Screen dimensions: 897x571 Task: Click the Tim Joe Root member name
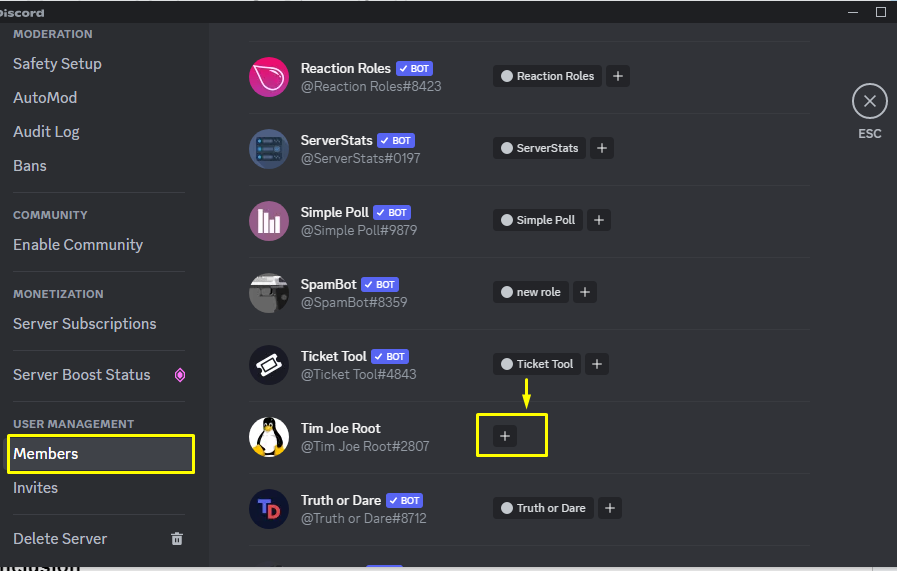click(340, 429)
